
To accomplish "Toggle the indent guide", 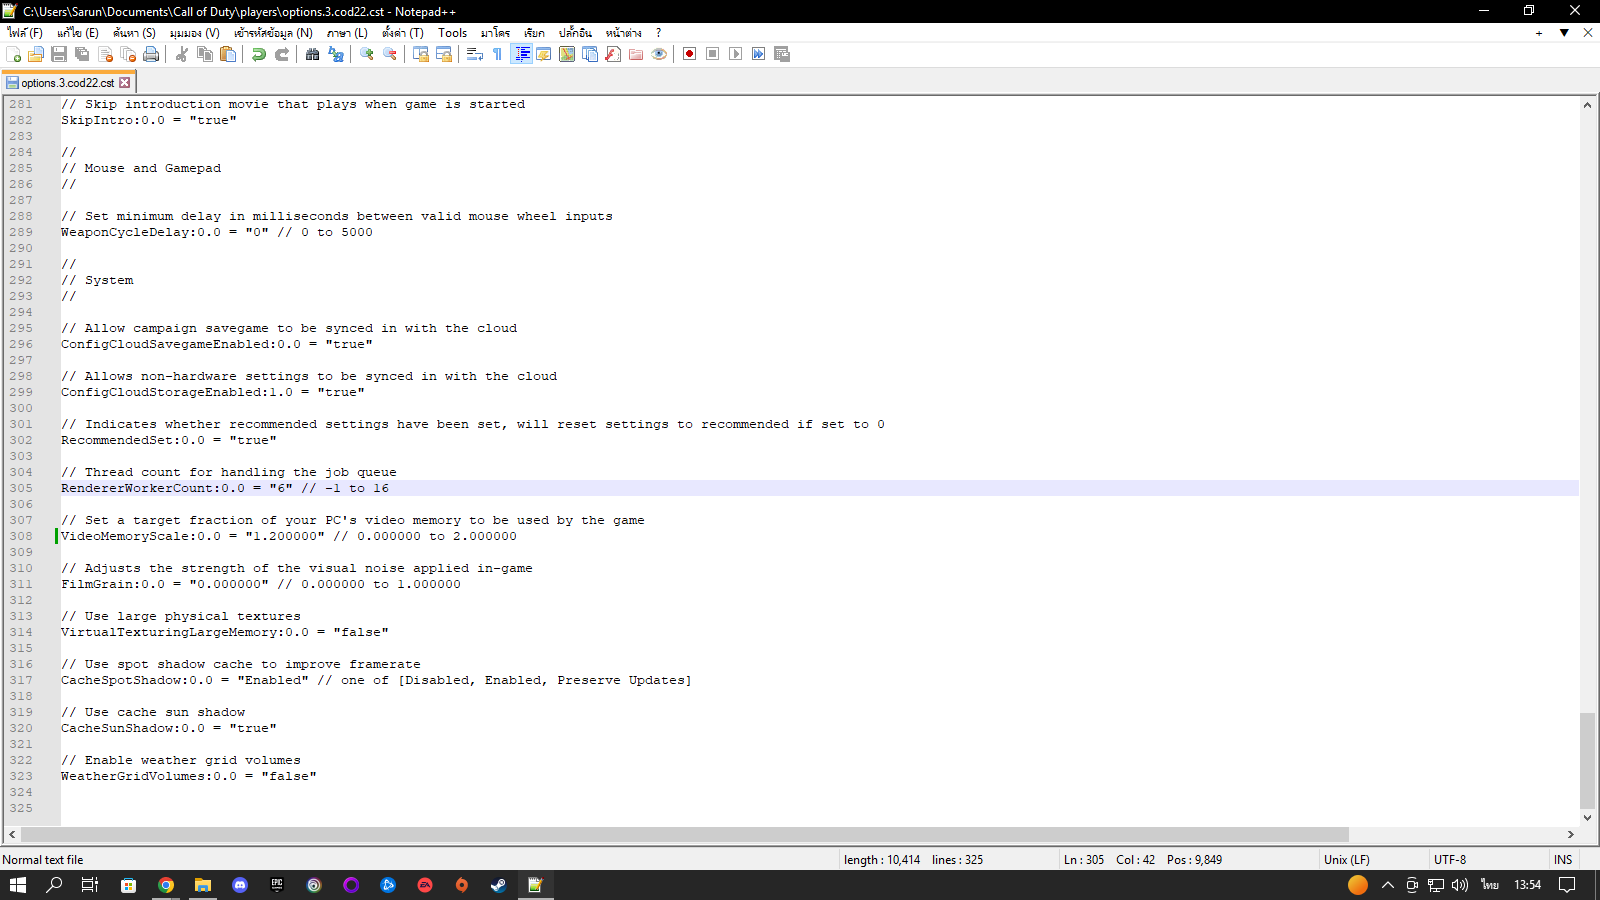I will point(521,54).
